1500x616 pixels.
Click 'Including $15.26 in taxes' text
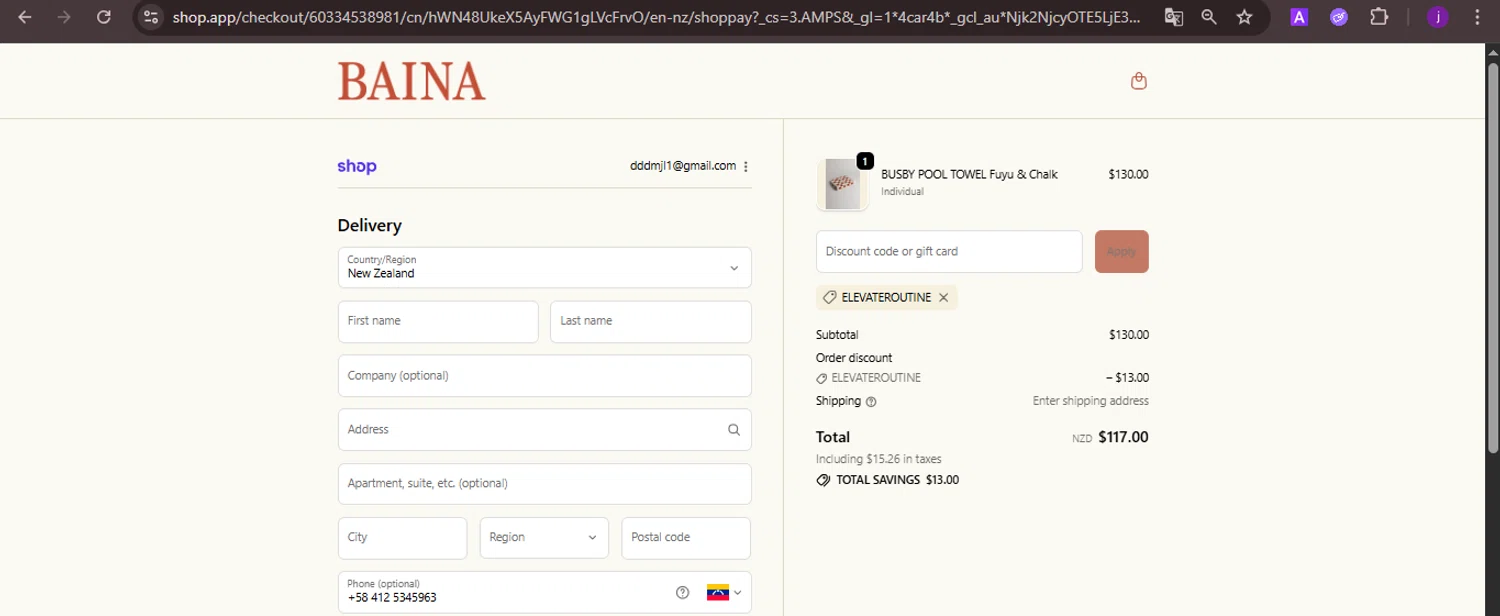pyautogui.click(x=878, y=459)
